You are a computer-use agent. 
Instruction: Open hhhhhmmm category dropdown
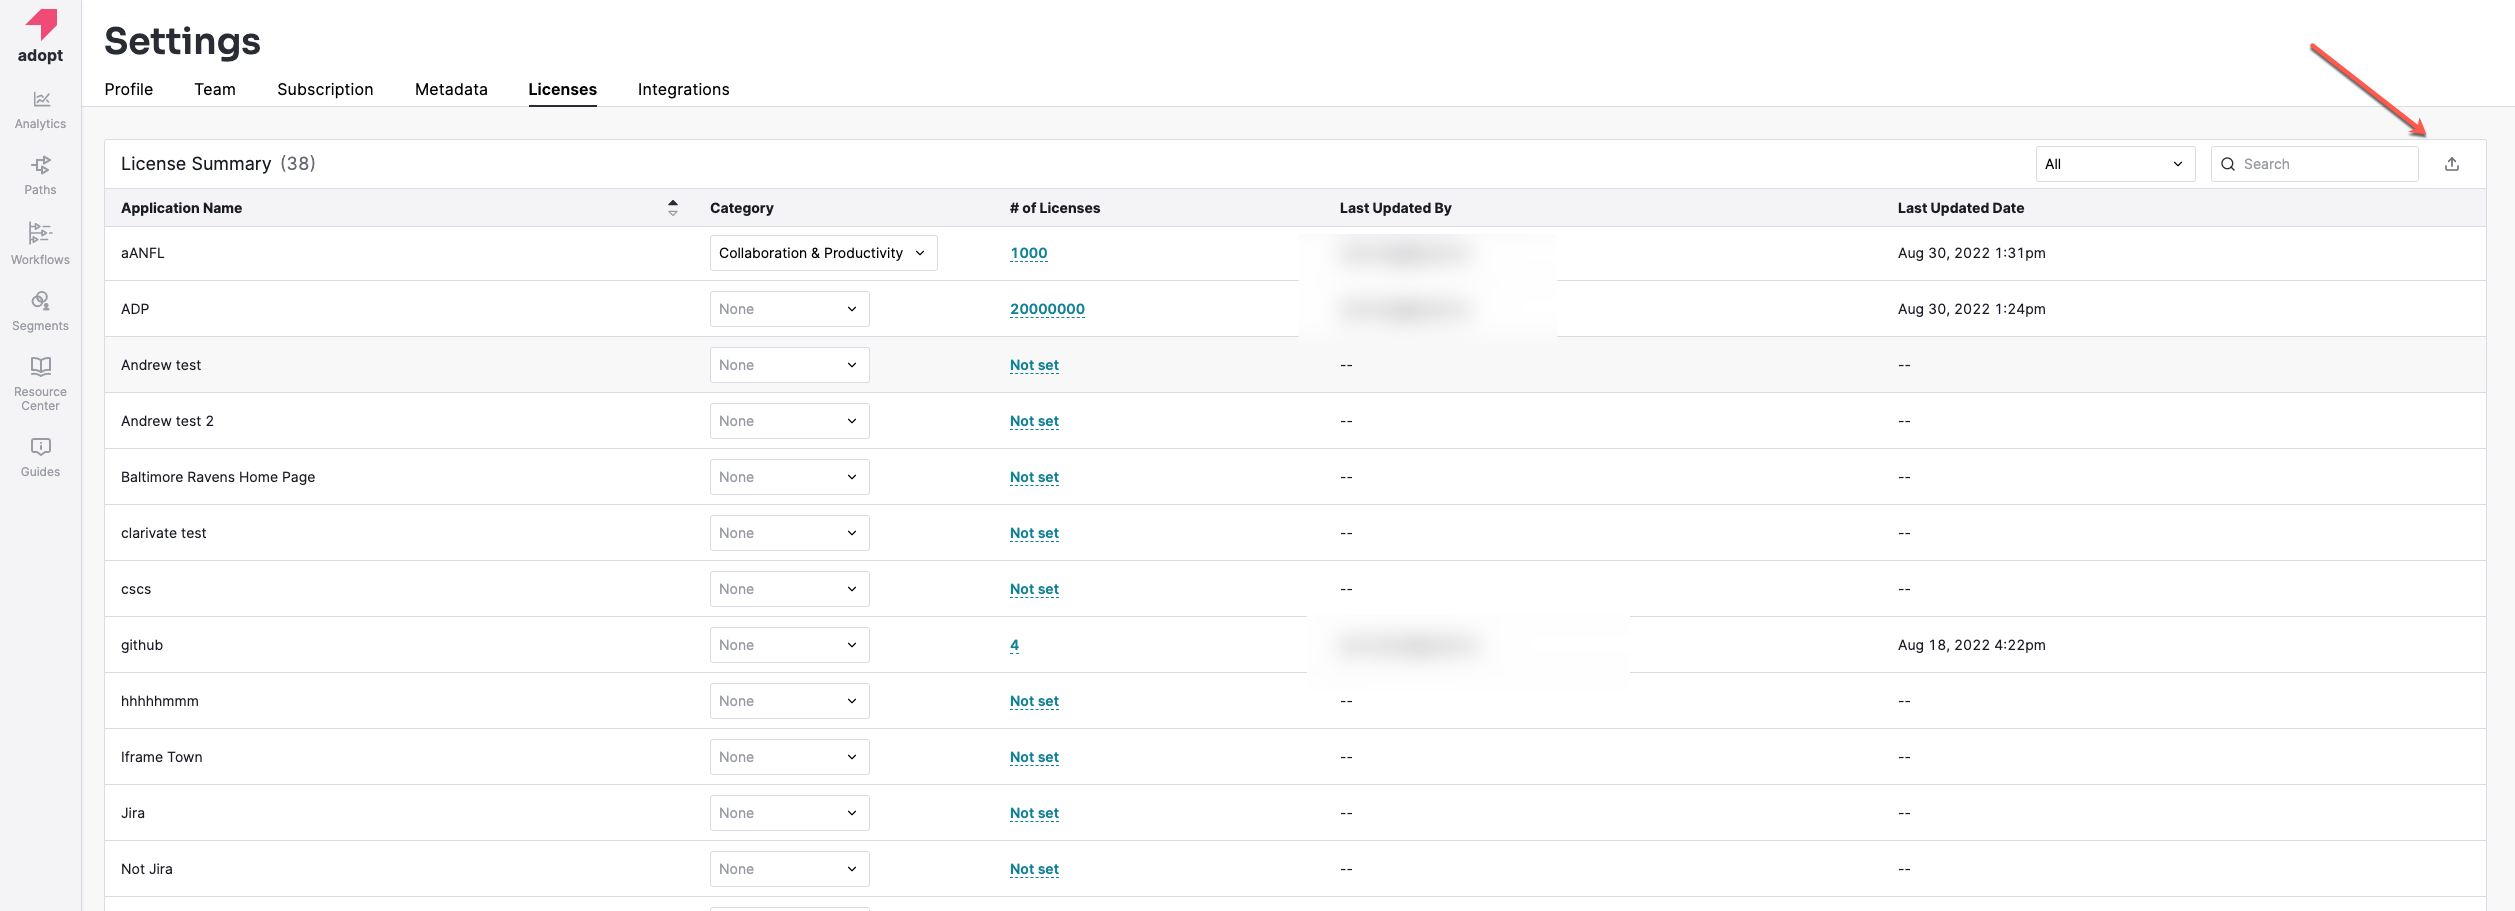(x=790, y=701)
